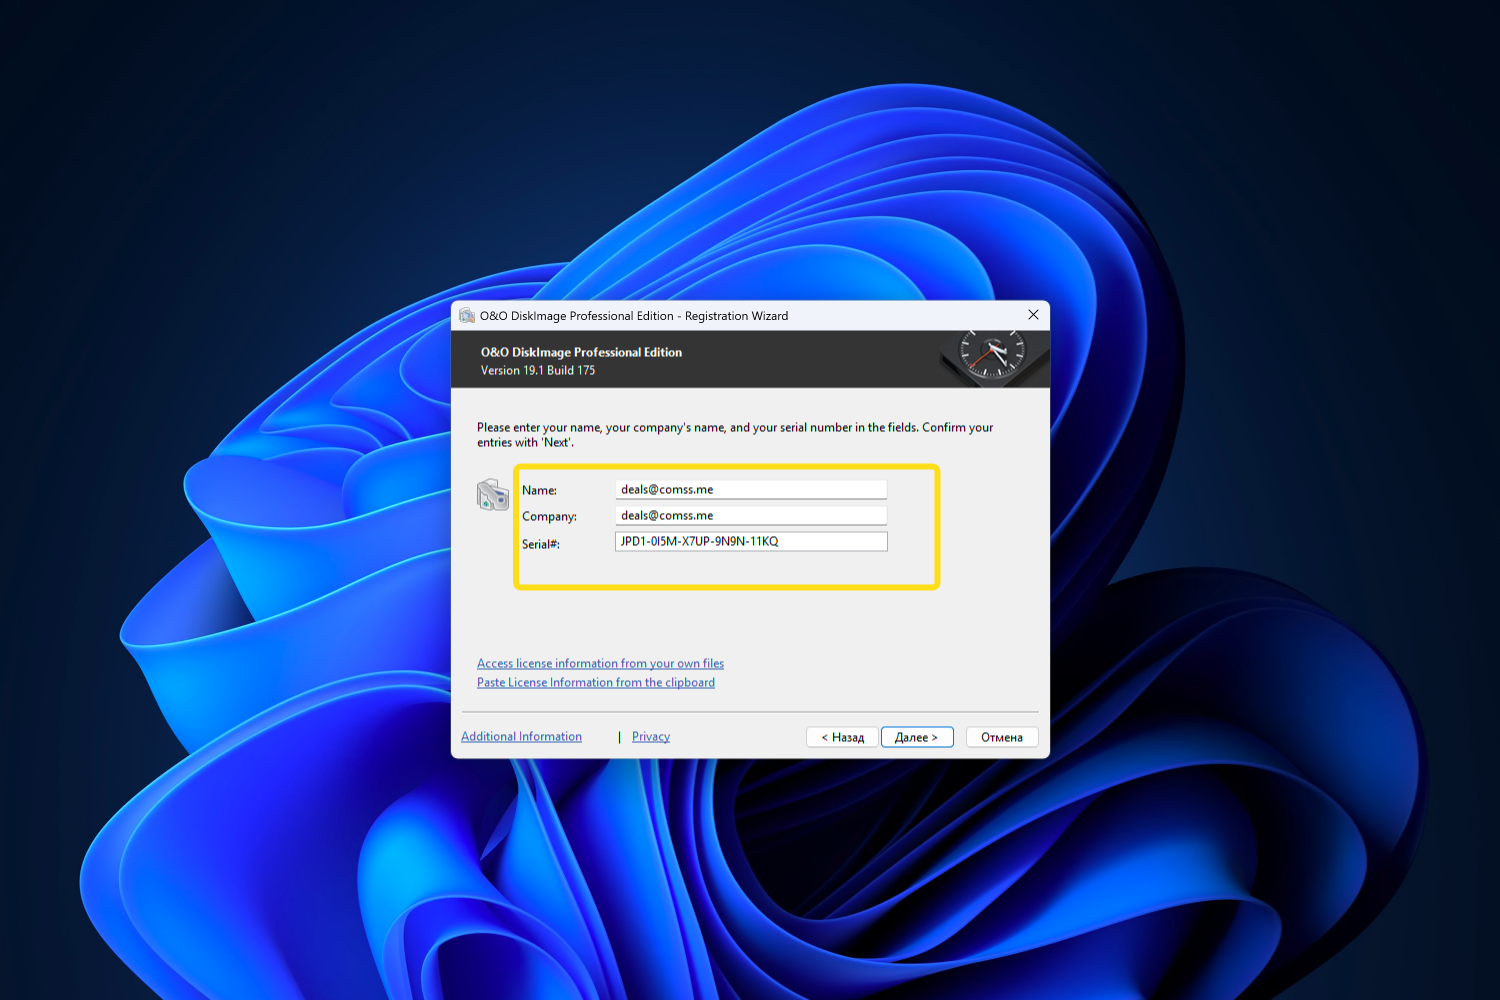Click the 'Please enter your name' instruction text

735,435
